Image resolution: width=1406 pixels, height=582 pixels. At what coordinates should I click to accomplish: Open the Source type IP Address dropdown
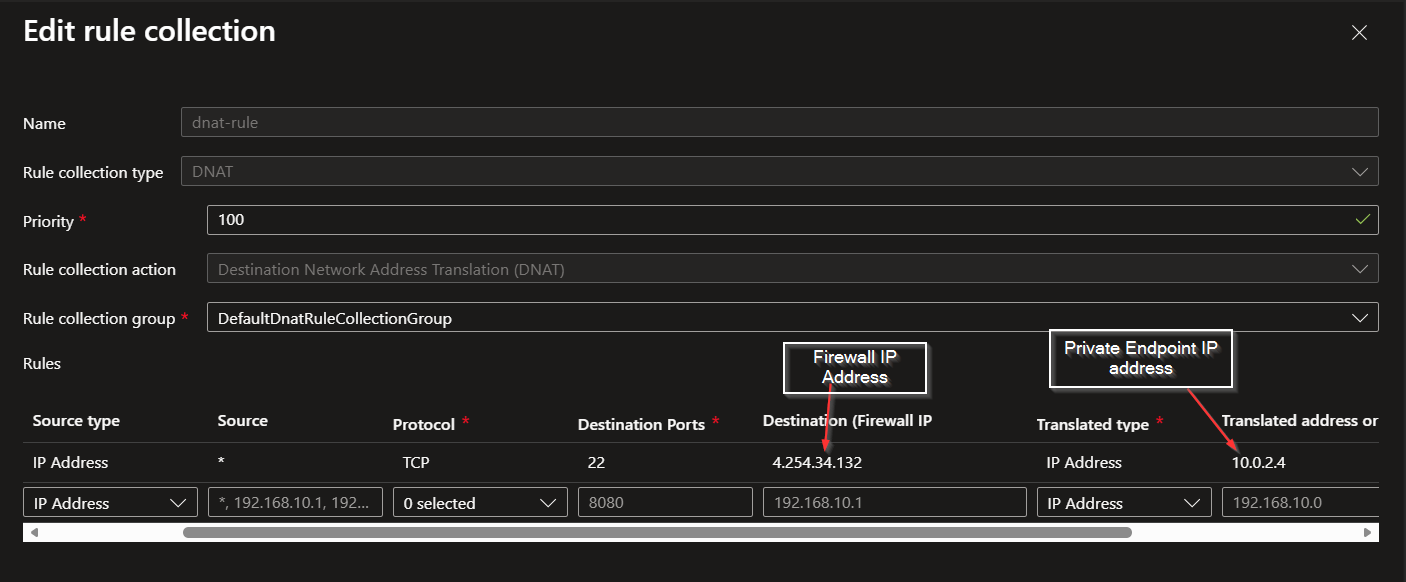point(110,503)
